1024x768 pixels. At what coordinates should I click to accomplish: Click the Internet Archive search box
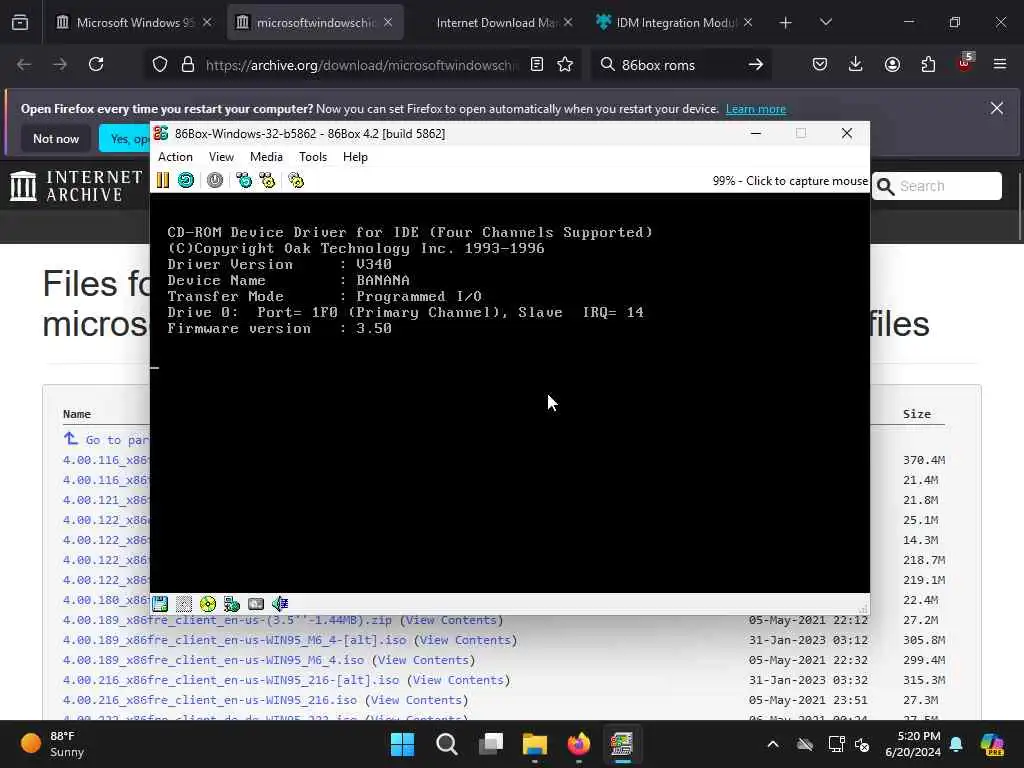(937, 186)
